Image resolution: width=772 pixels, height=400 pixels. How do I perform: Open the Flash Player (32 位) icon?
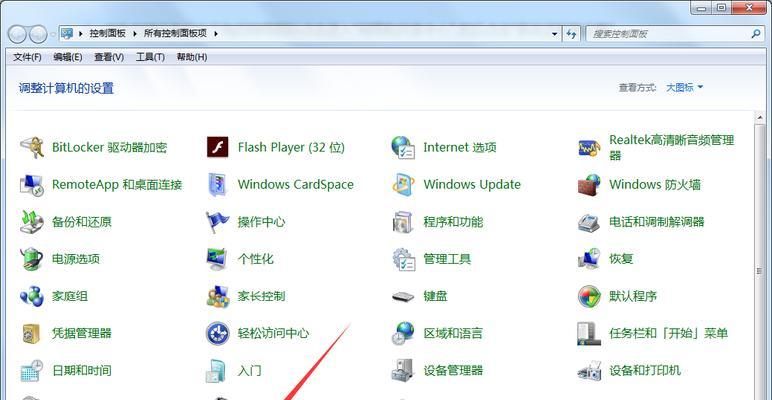click(x=218, y=147)
